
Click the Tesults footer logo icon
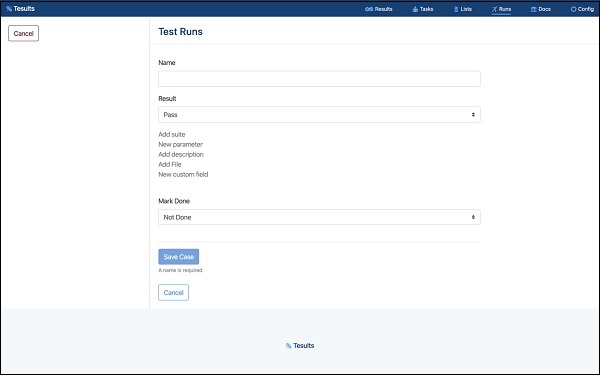pyautogui.click(x=289, y=346)
